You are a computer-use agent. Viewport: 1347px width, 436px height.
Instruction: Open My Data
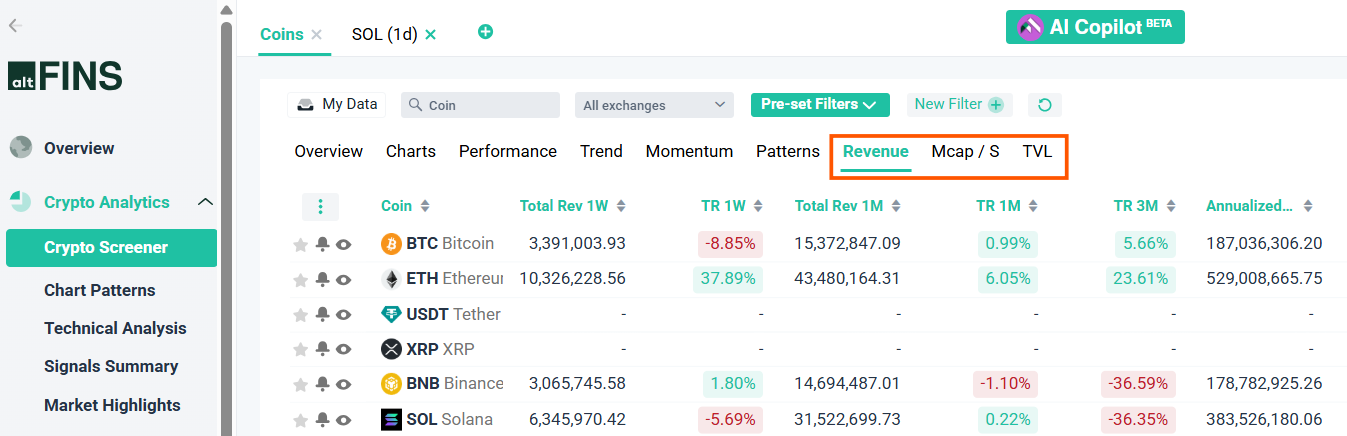click(x=337, y=104)
